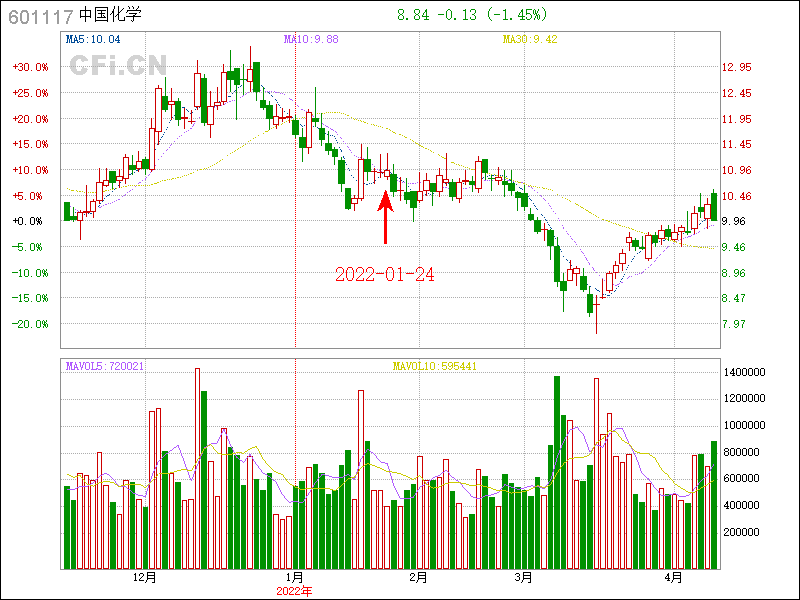
Task: Click the 1月 label on time axis
Action: (x=294, y=577)
